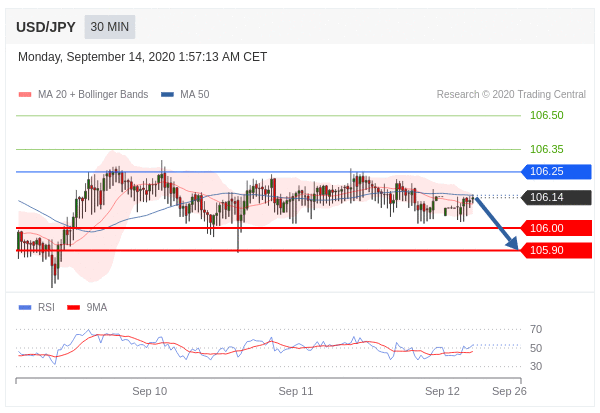600x413 pixels.
Task: Click the date line 'Monday, September 14, 2020 1:57:13 AM CET'
Action: pyautogui.click(x=142, y=57)
